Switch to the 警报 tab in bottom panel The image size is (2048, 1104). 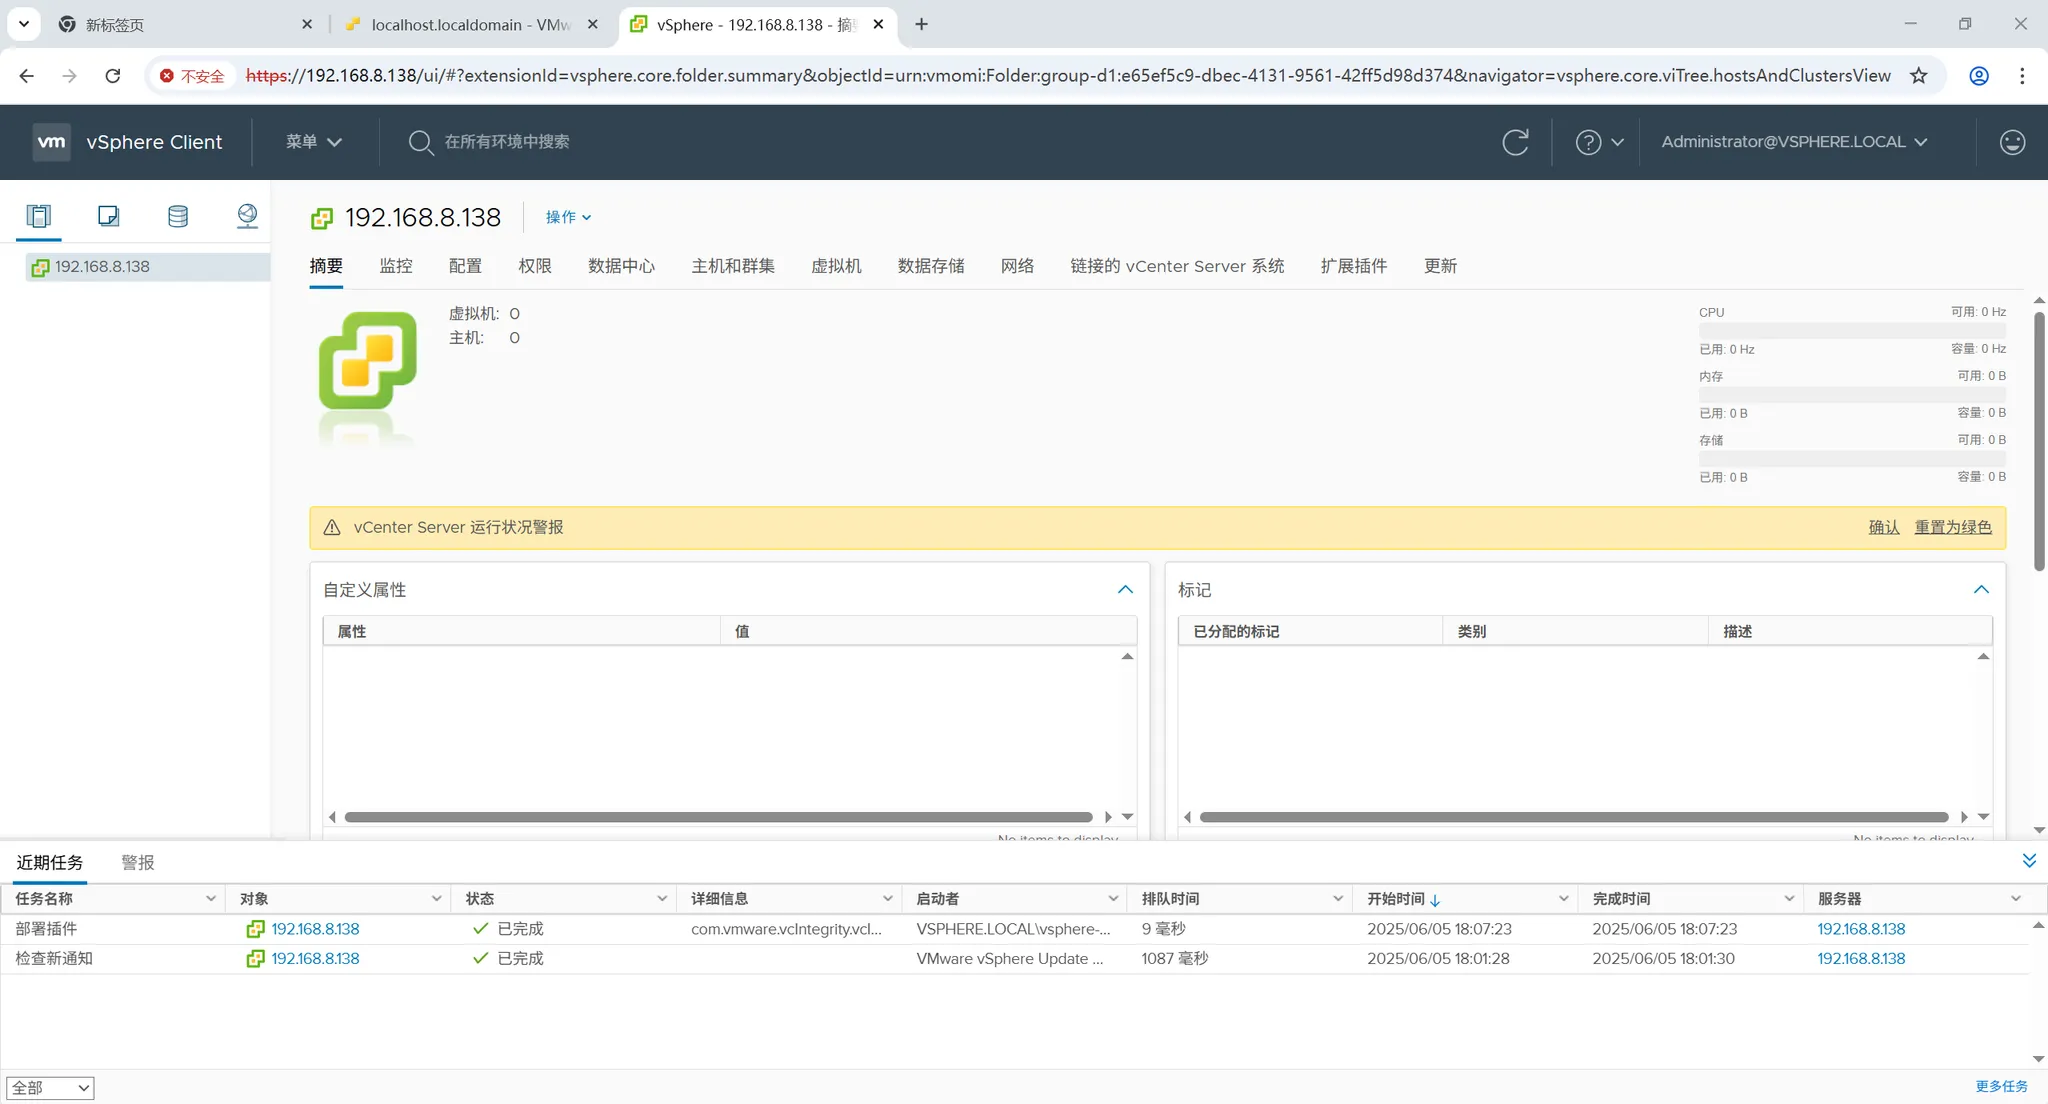138,862
